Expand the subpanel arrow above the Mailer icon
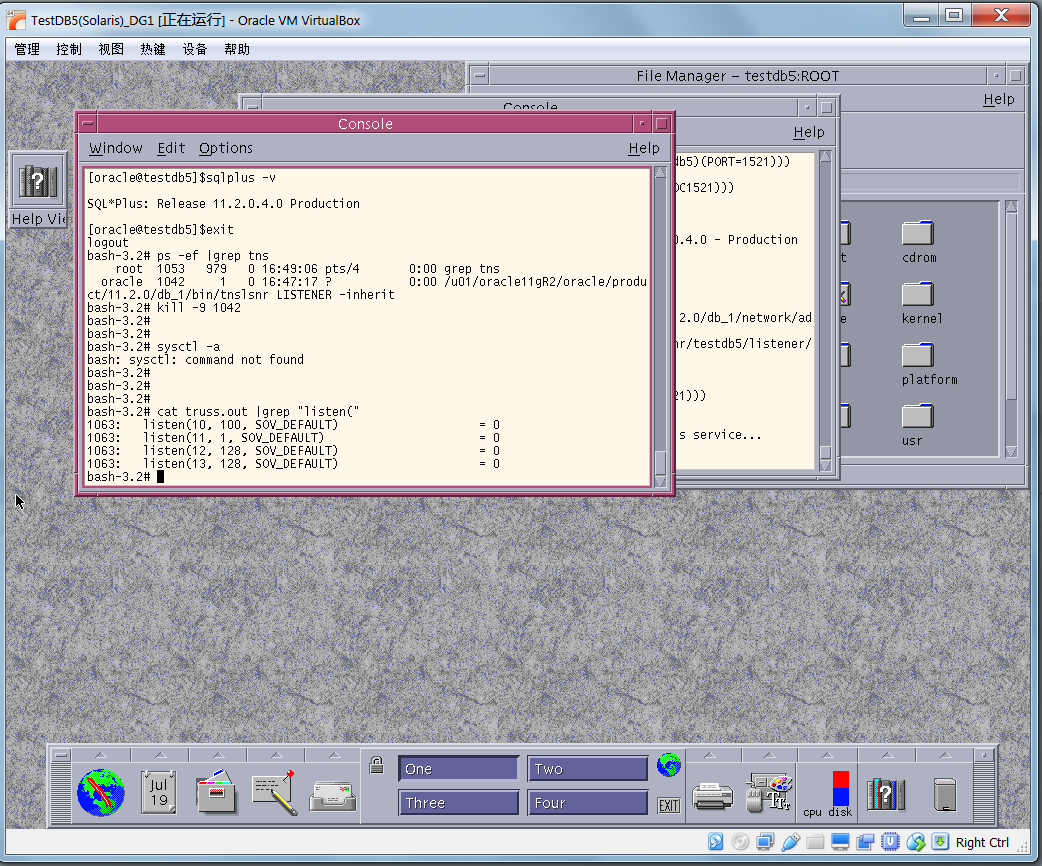Screen dimensions: 1042x866 [334, 755]
